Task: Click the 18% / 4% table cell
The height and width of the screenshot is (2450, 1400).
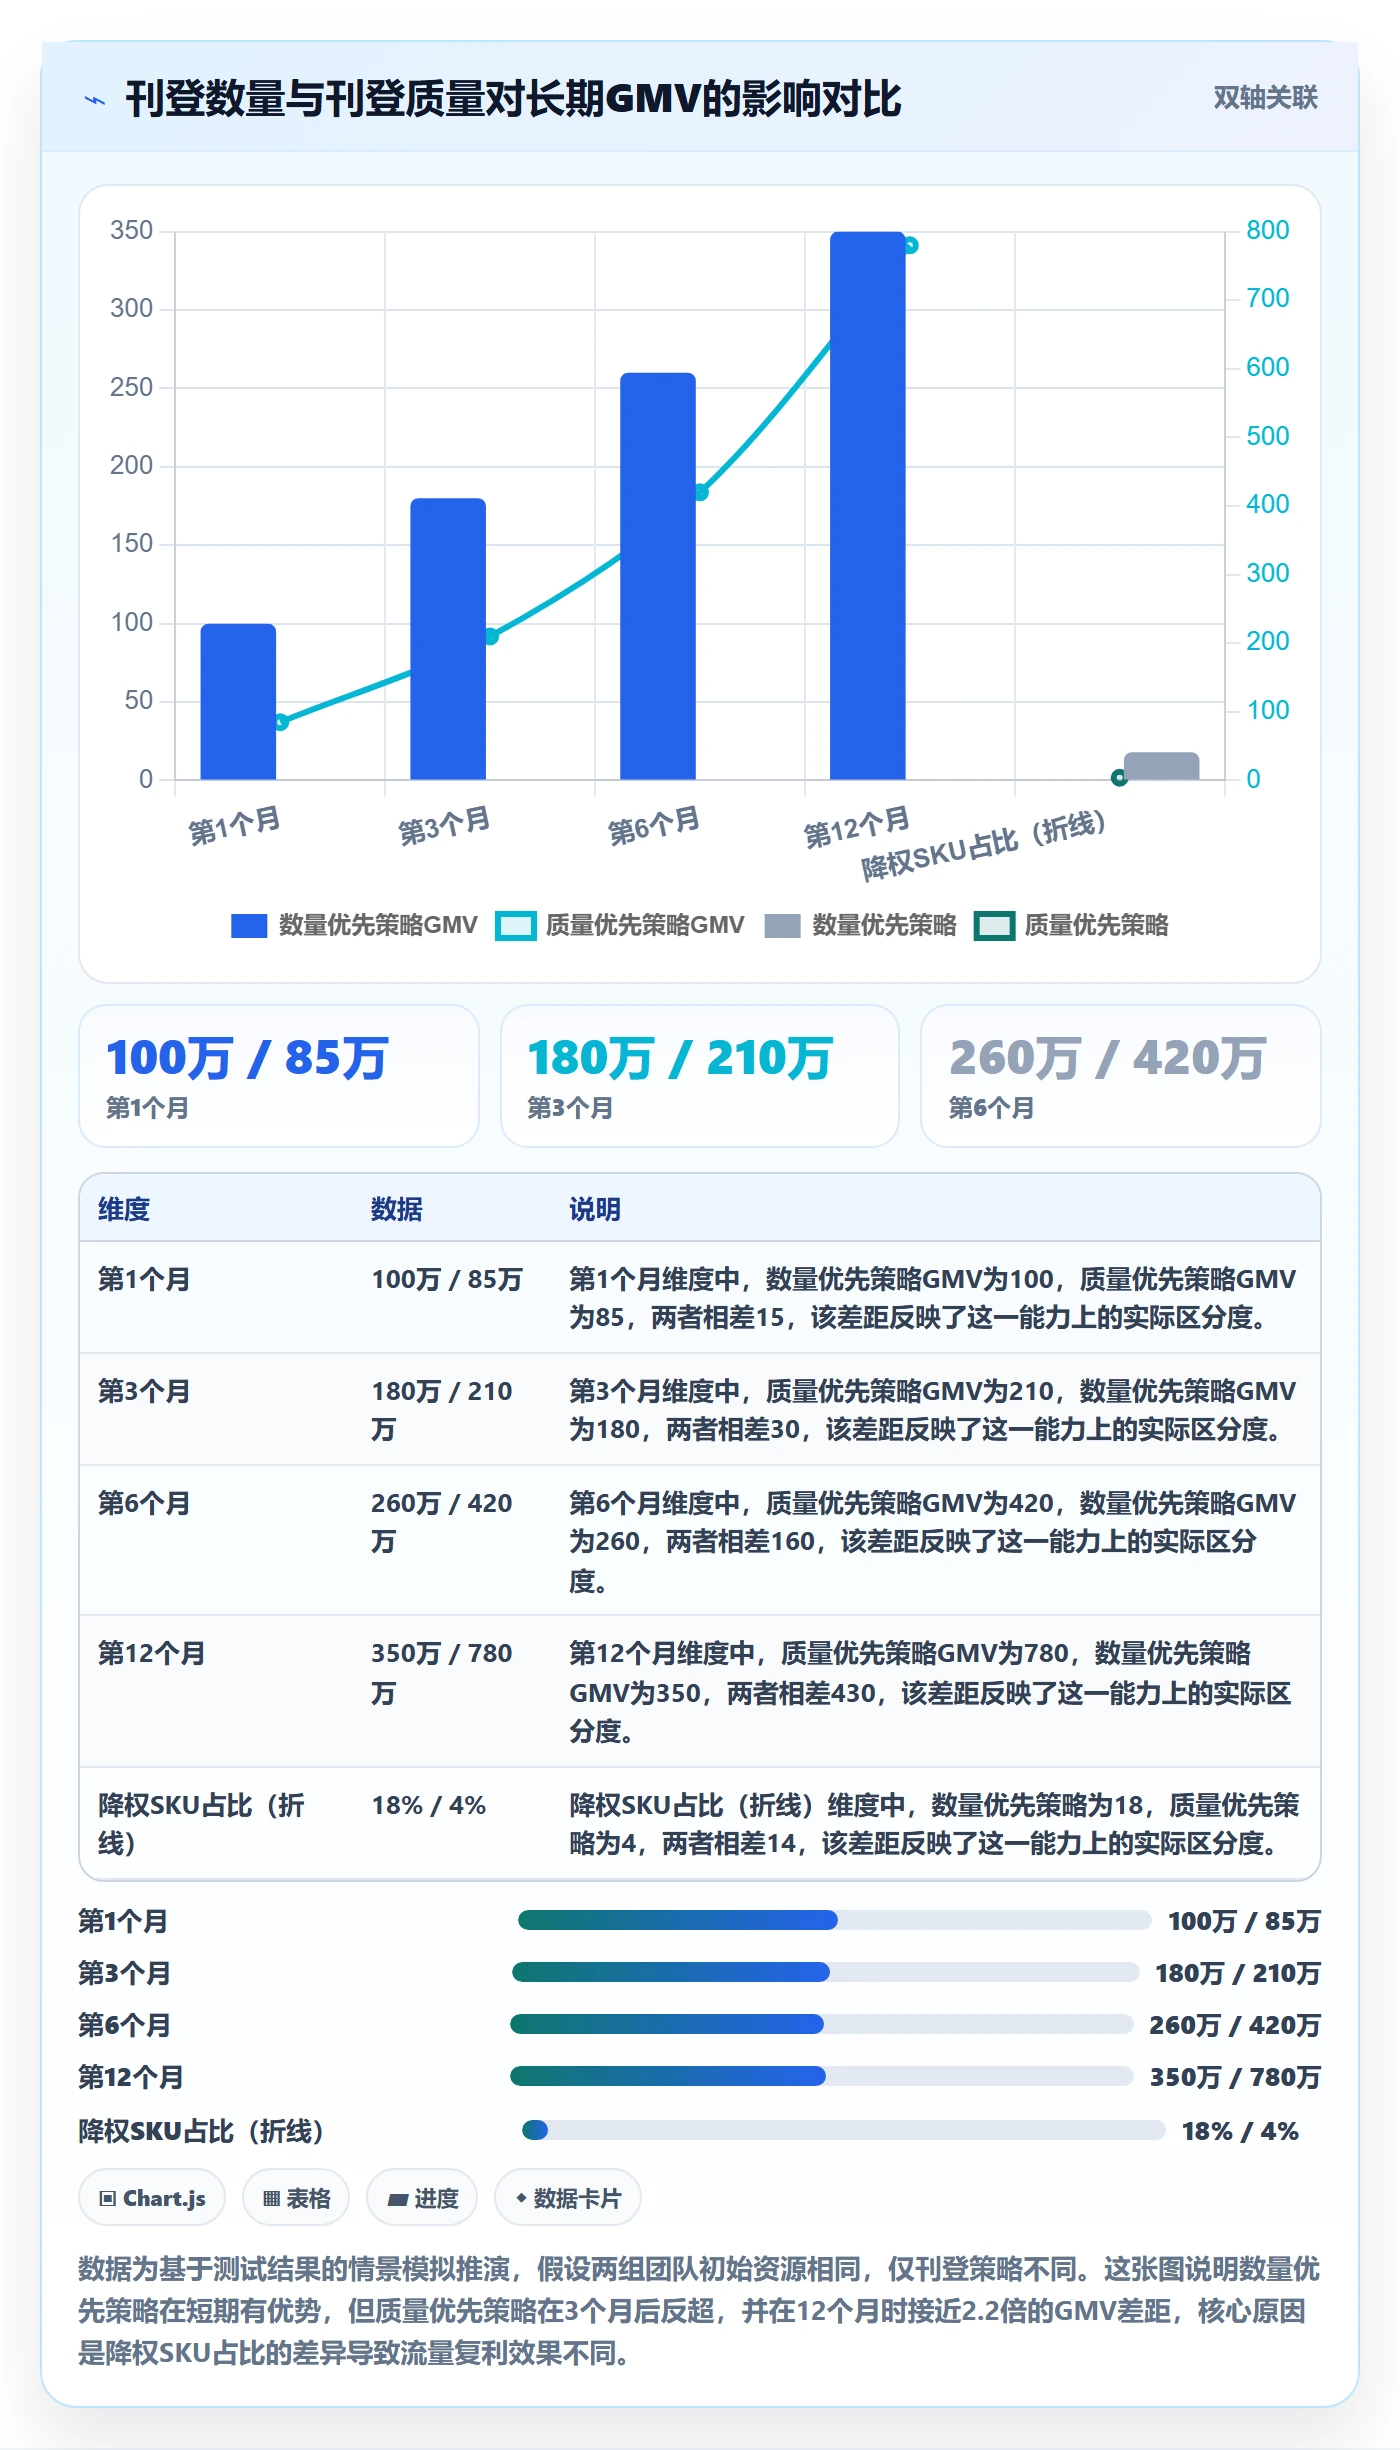Action: point(429,1805)
